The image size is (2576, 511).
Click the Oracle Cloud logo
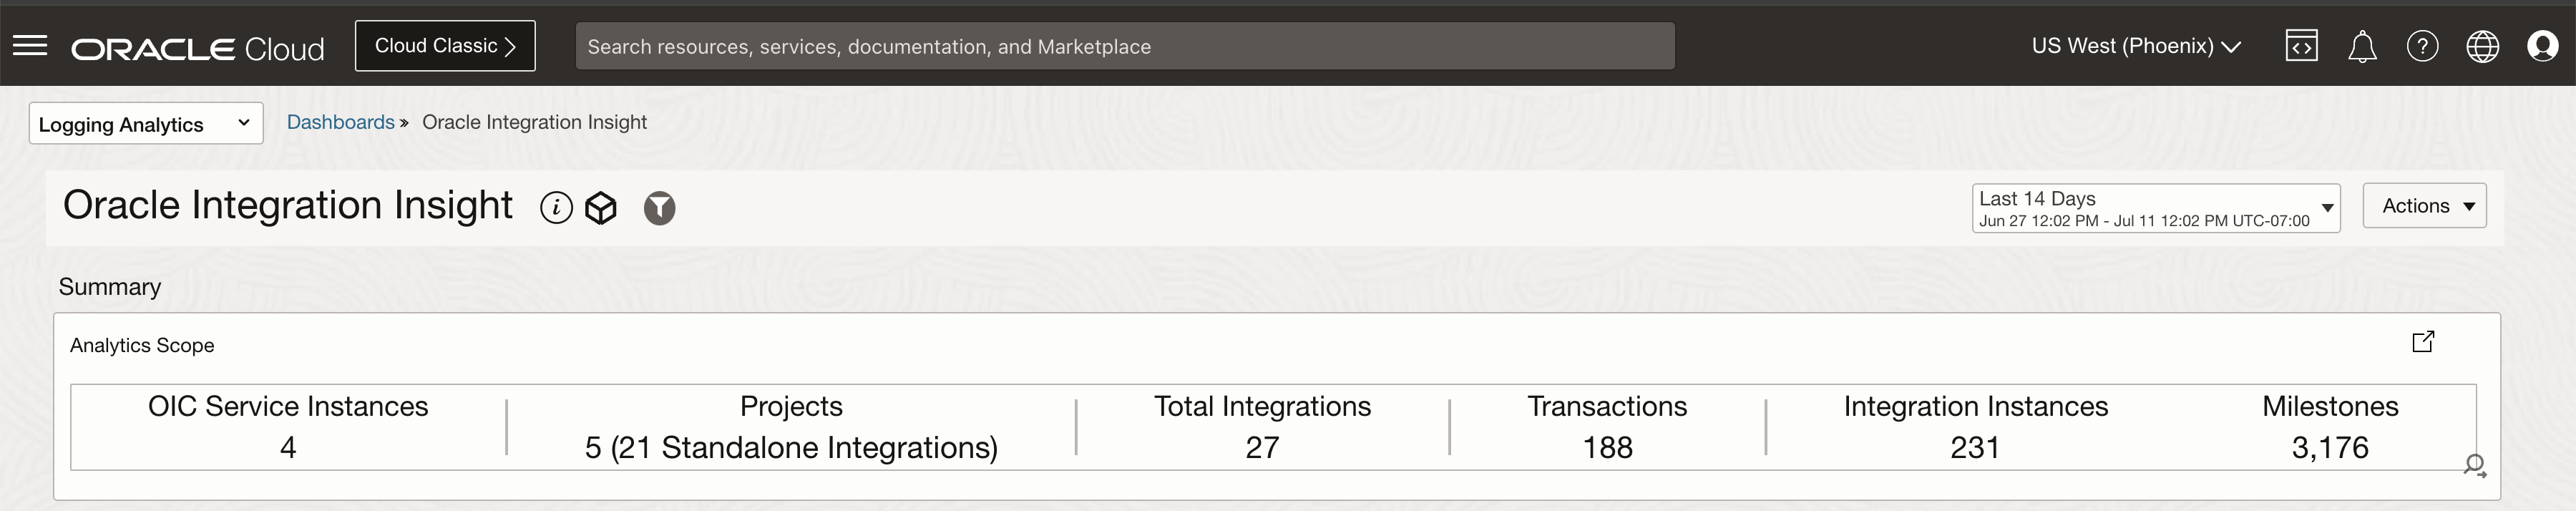coord(197,48)
